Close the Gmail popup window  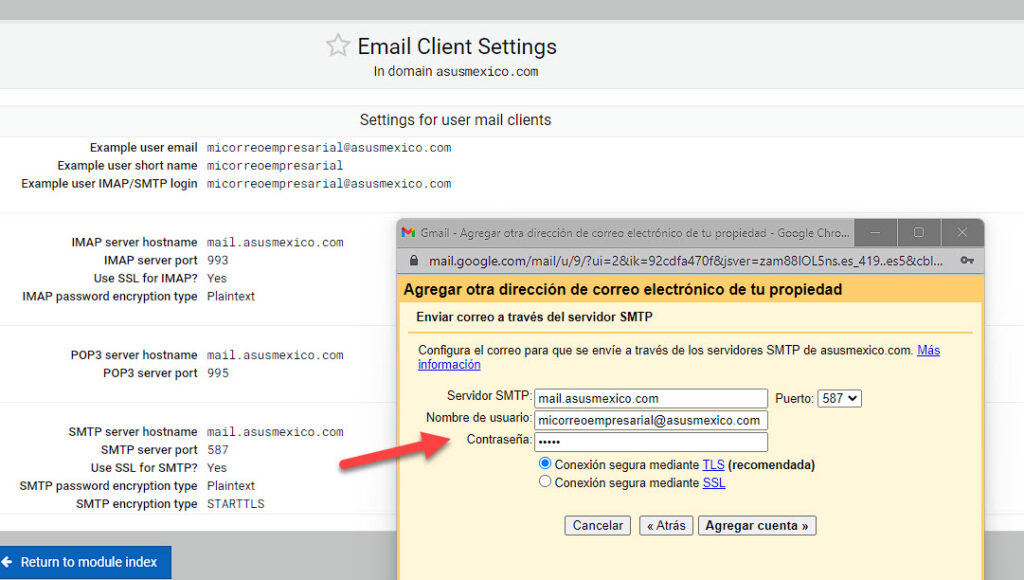961,232
